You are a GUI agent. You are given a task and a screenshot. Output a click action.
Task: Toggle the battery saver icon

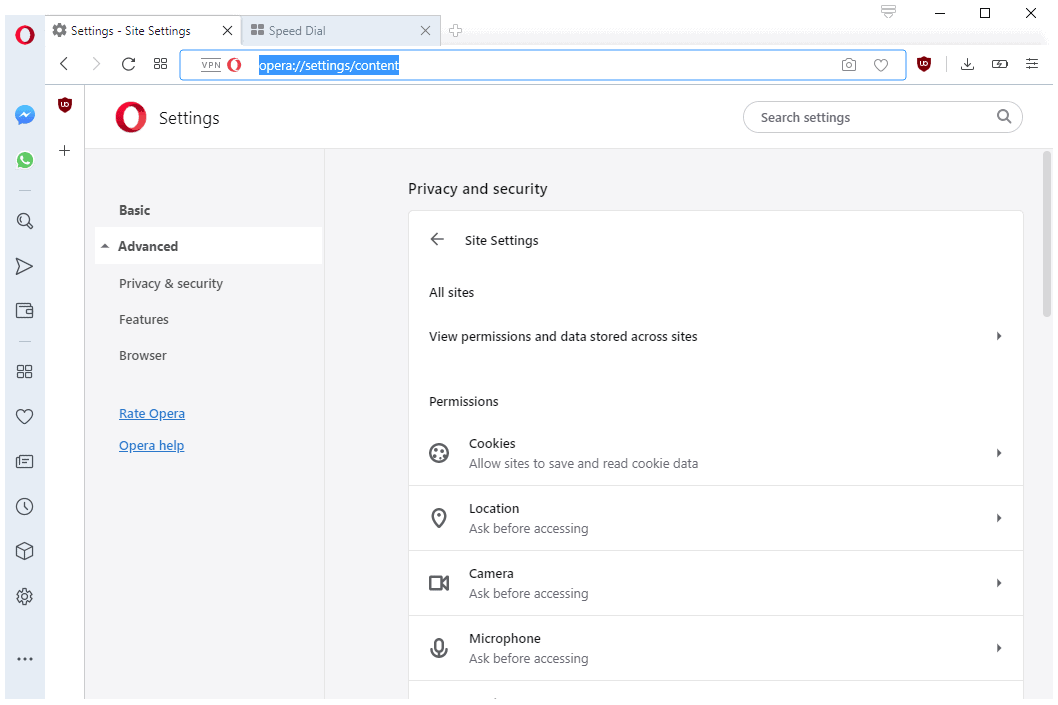point(1000,64)
